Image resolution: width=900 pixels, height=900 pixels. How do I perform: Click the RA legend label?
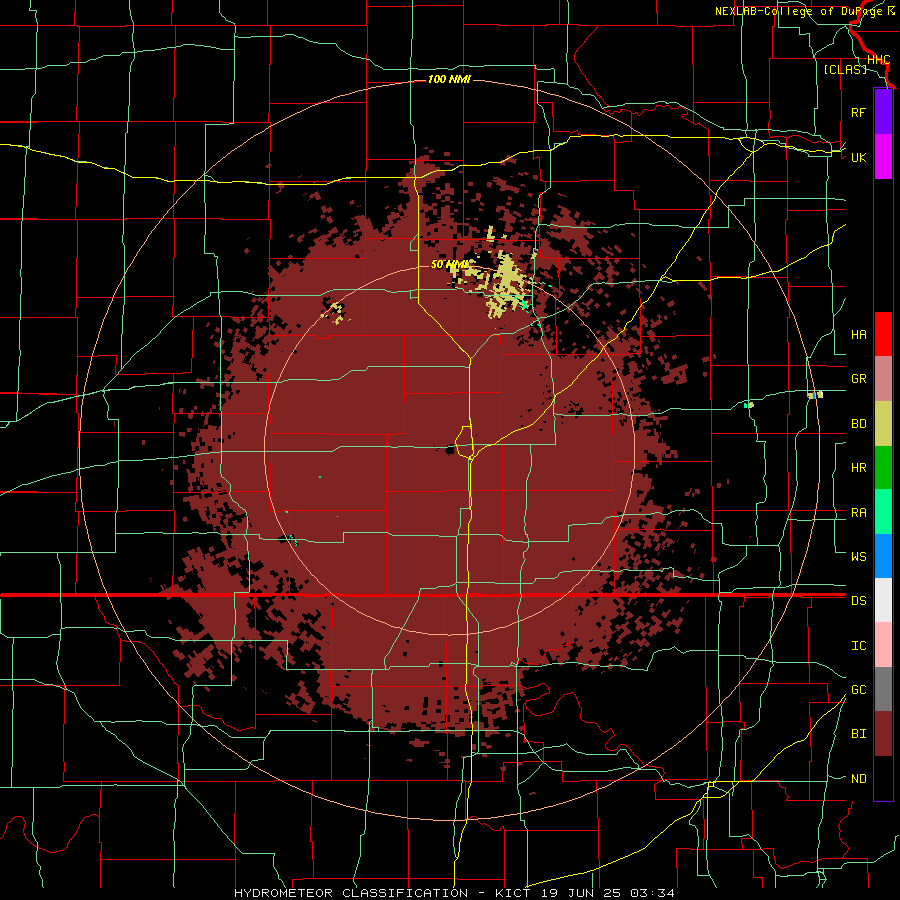[858, 513]
